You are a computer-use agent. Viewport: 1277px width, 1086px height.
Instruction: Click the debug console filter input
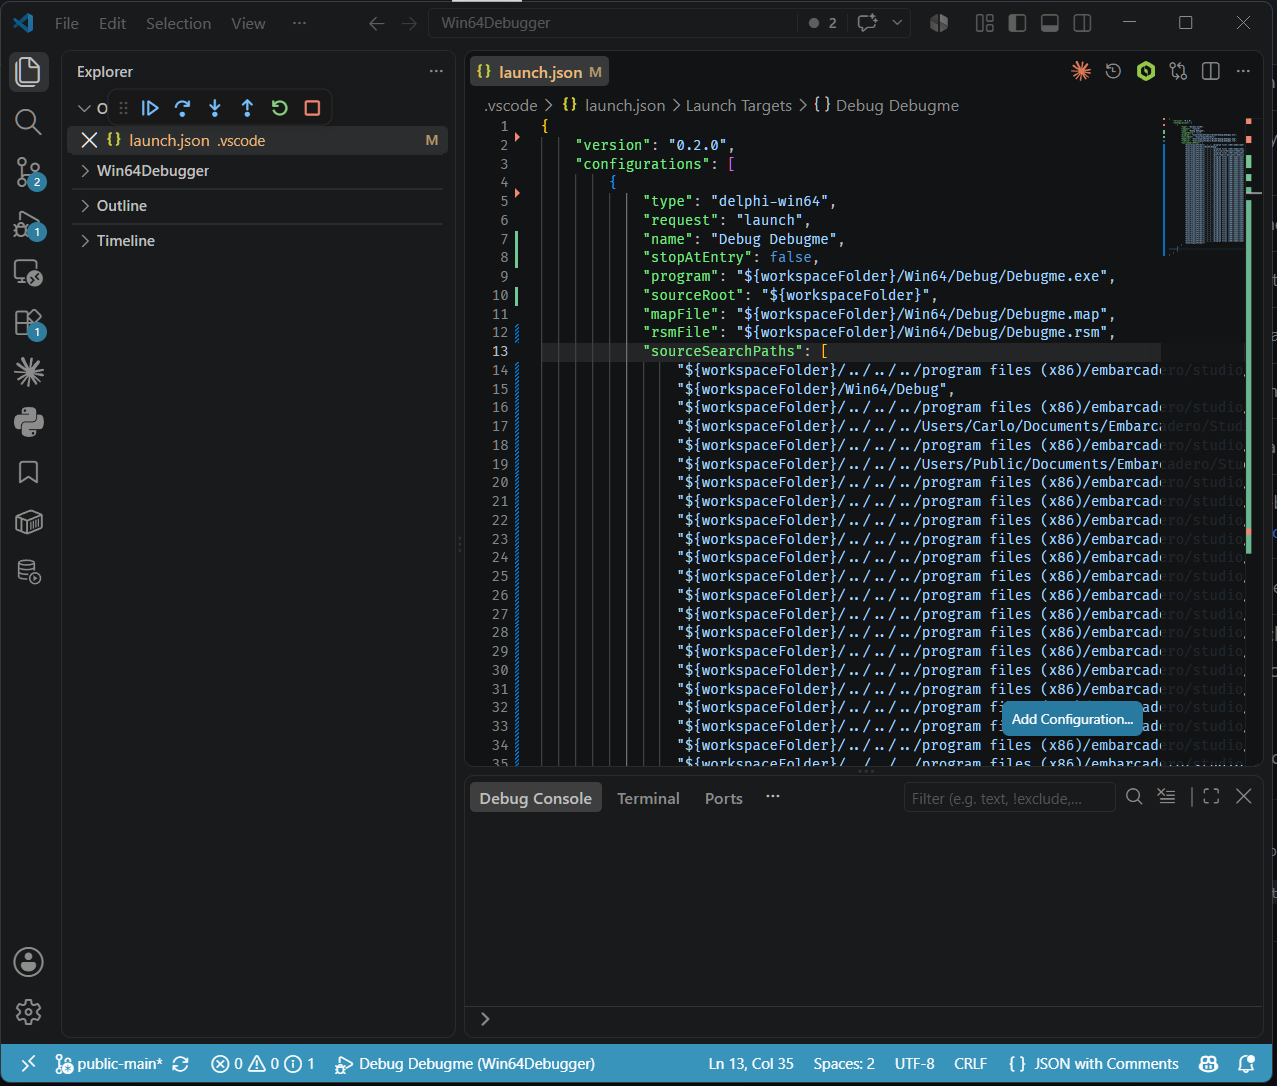pos(1009,798)
